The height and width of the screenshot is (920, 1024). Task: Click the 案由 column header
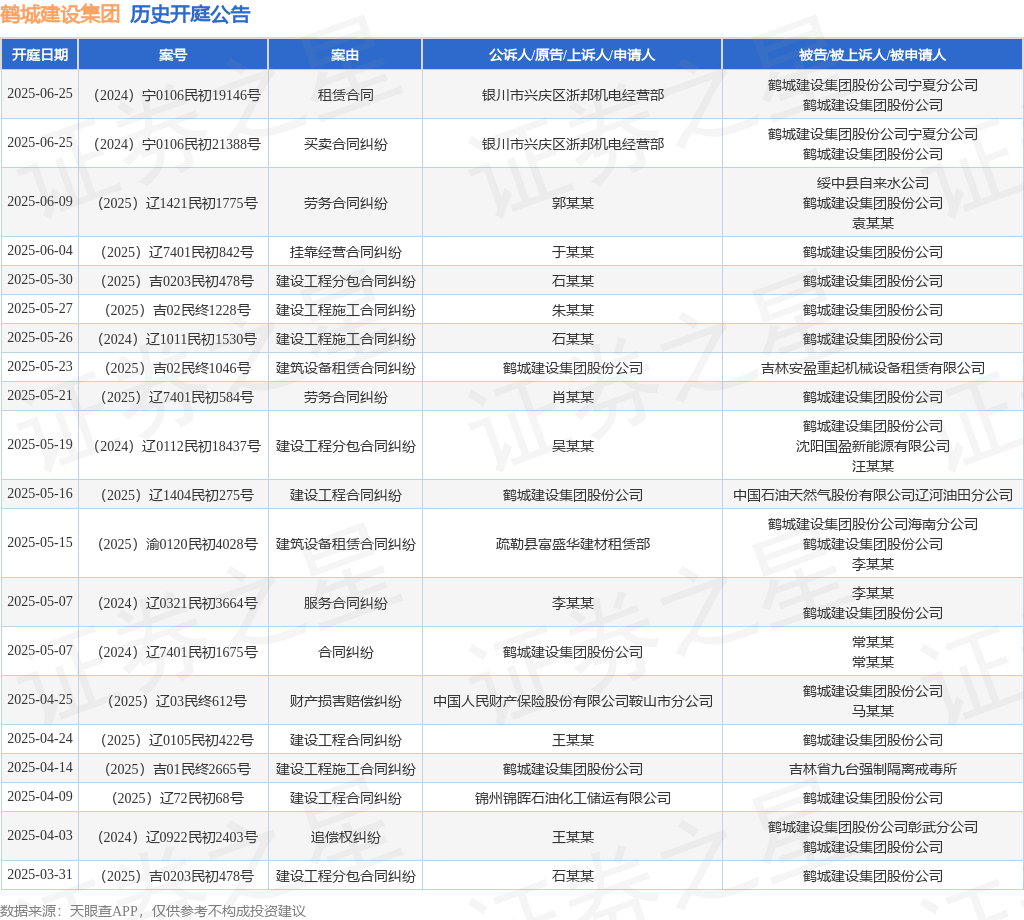[345, 55]
